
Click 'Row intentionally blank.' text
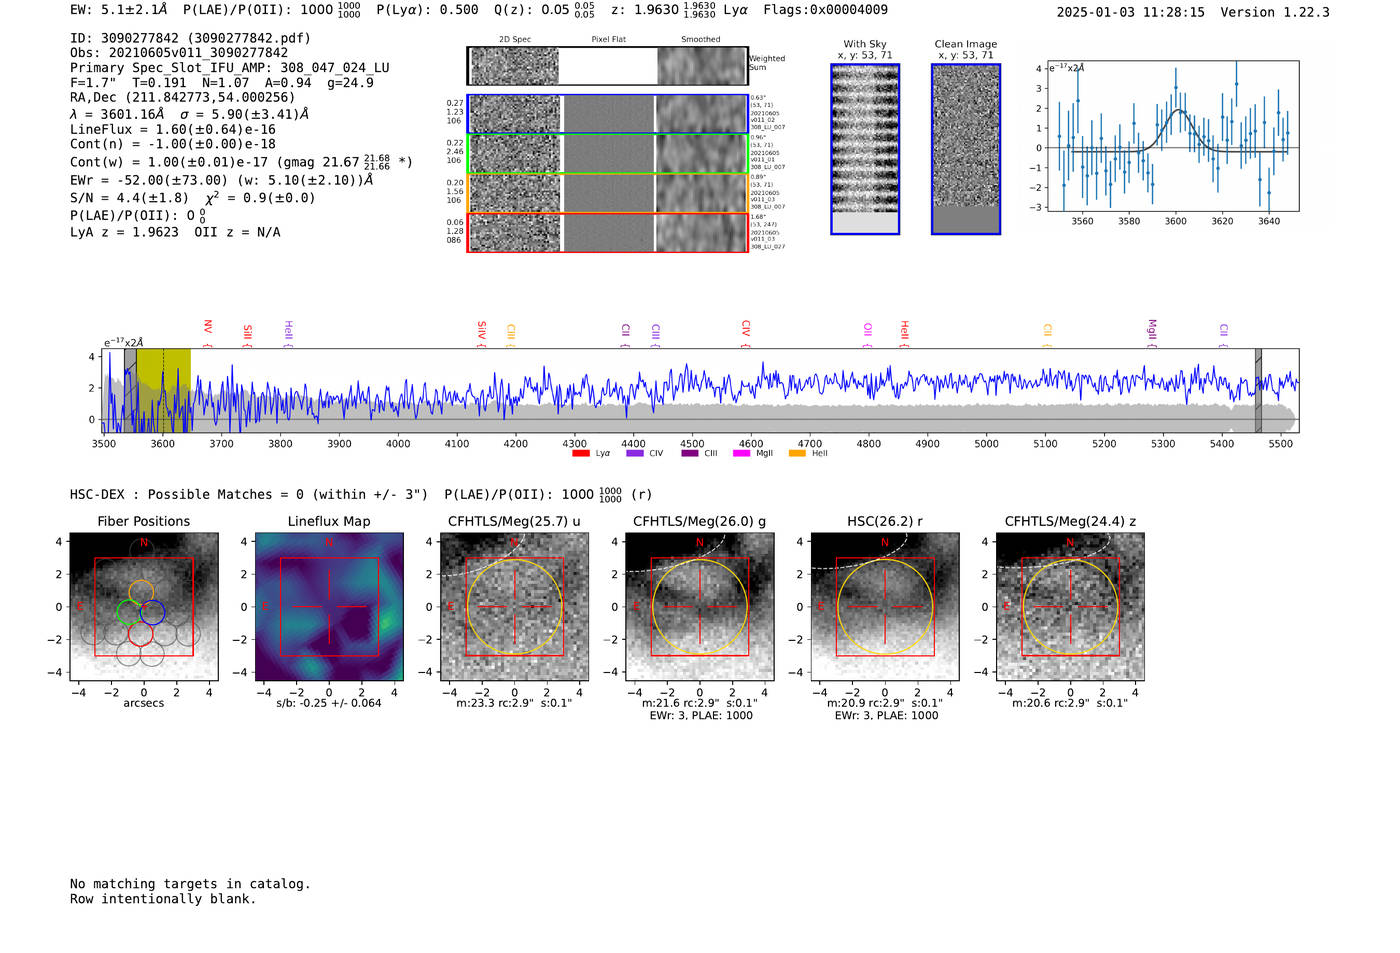point(163,899)
